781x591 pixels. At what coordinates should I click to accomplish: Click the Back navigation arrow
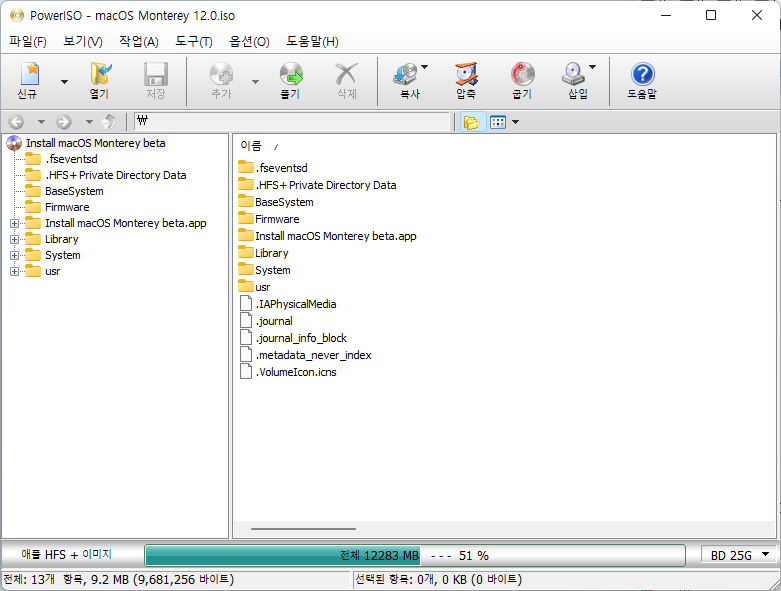click(x=16, y=122)
